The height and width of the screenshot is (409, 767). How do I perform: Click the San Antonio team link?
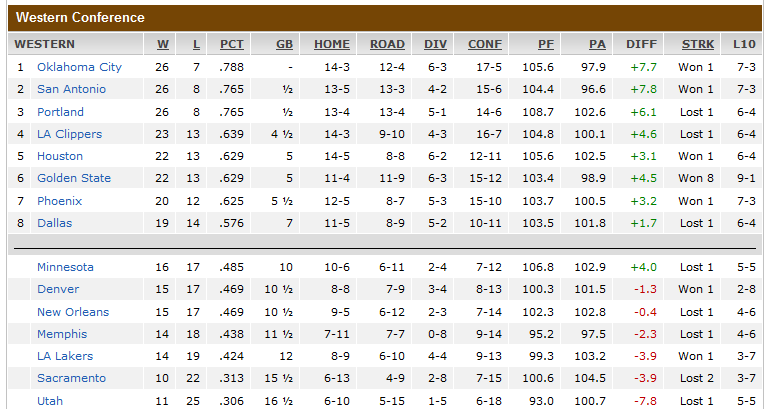click(71, 89)
